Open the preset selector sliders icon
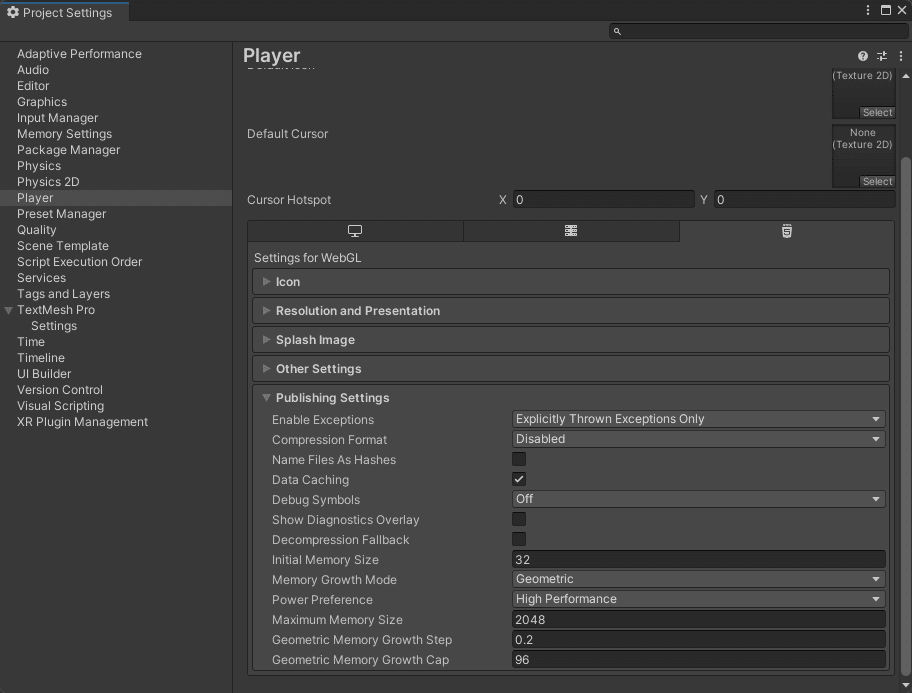 tap(882, 56)
